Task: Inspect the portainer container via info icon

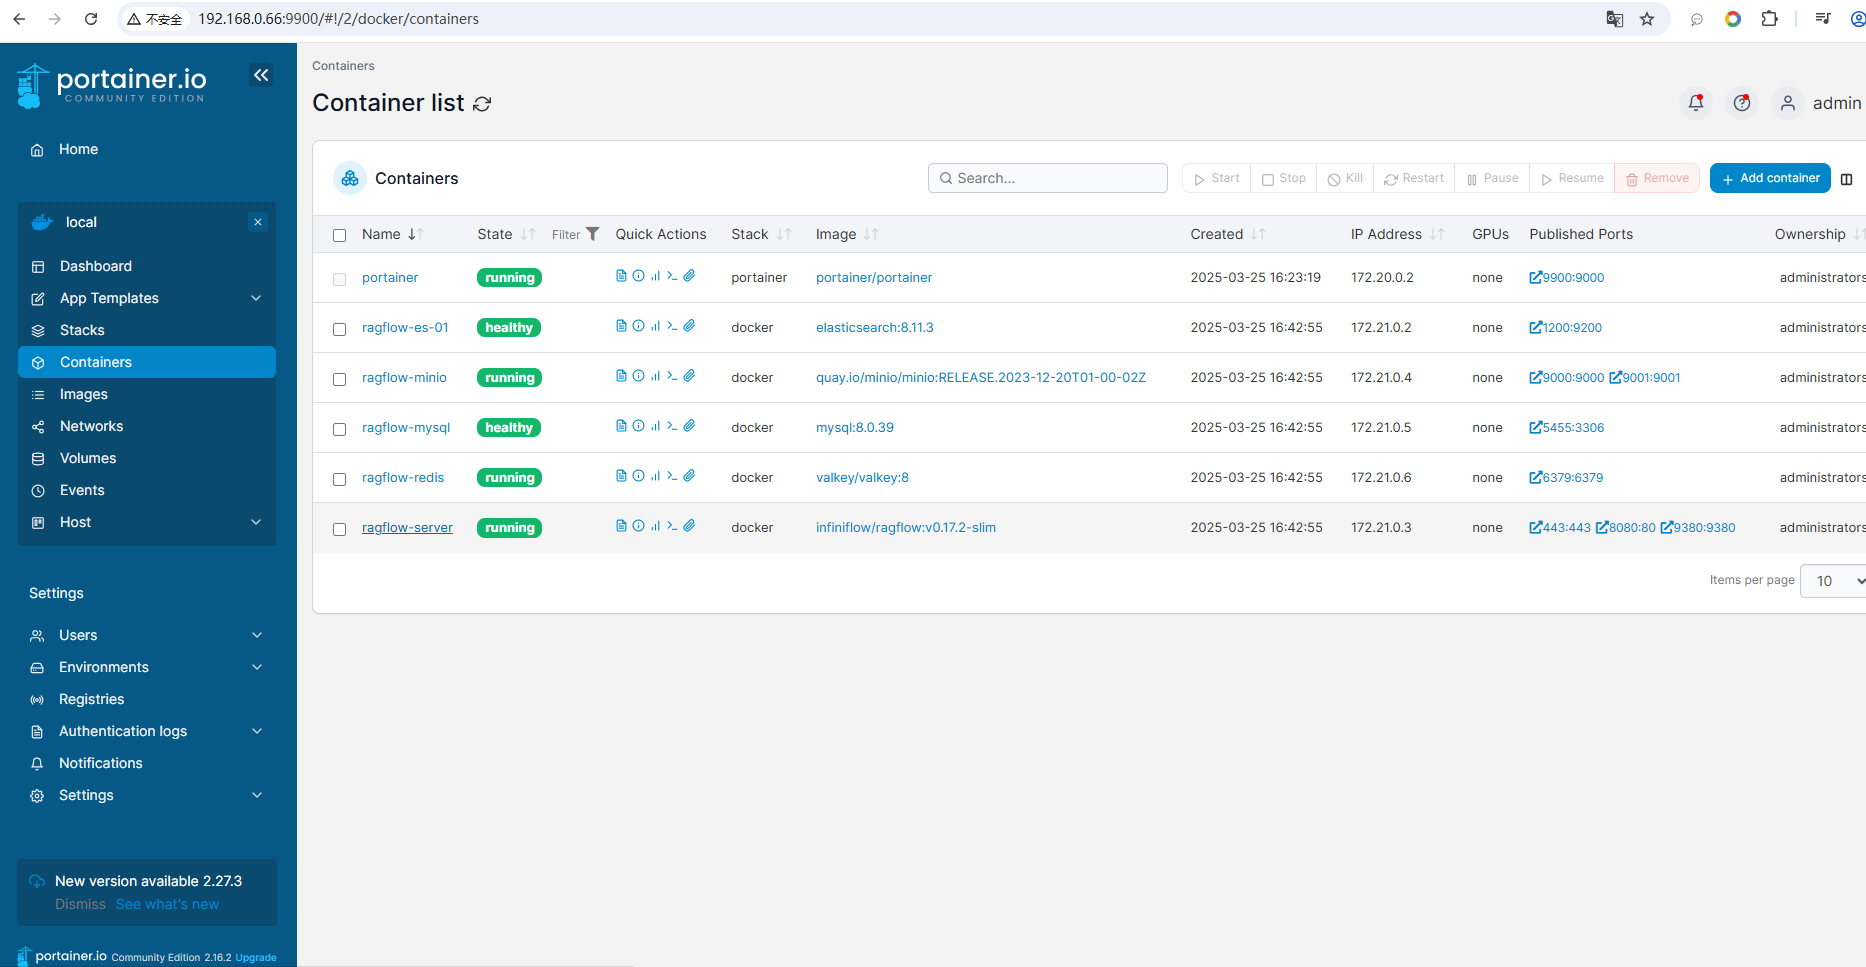Action: pyautogui.click(x=638, y=276)
